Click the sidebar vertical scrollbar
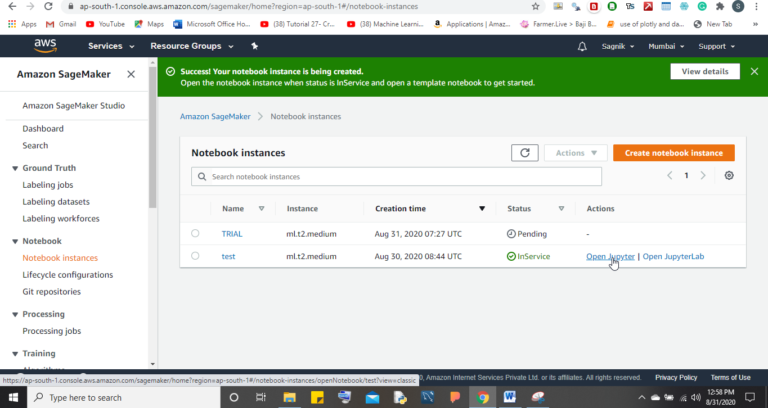Viewport: 768px width, 408px height. point(152,137)
